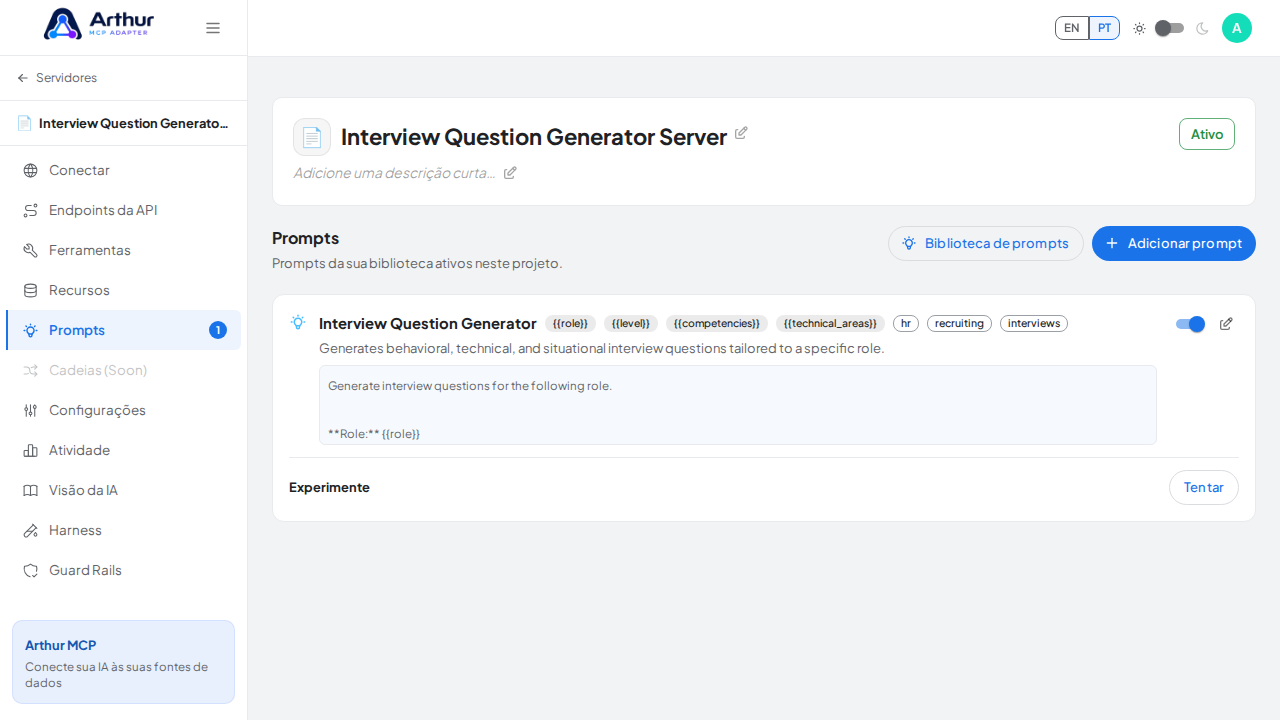Click the Prompts count badge 1
This screenshot has height=720, width=1280.
[x=218, y=330]
